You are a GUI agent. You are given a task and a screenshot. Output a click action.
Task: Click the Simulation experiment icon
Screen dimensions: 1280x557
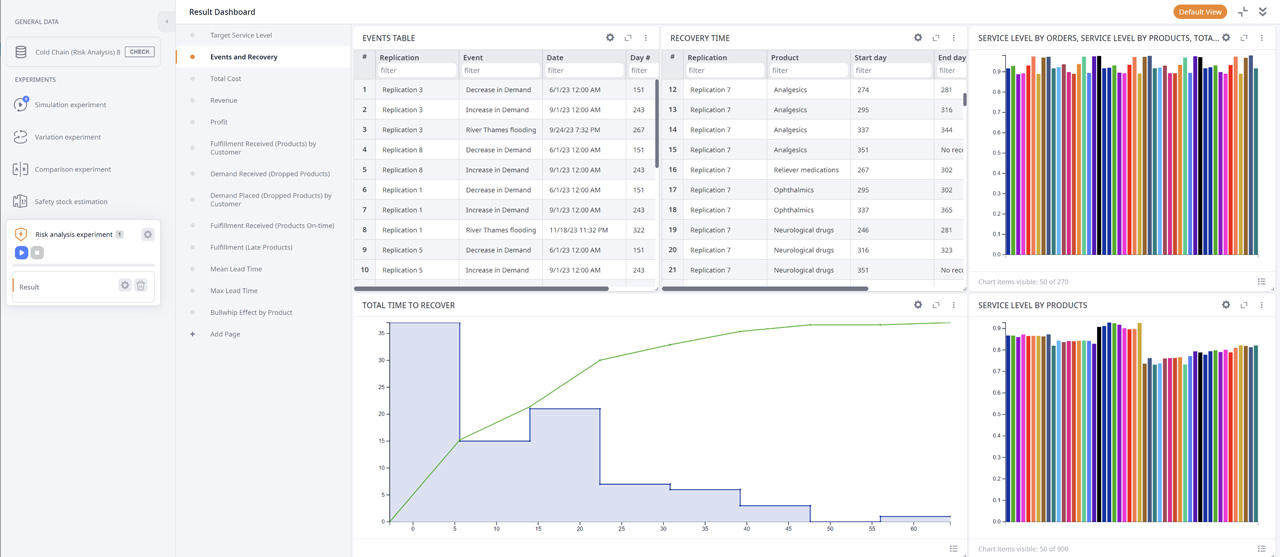(21, 105)
